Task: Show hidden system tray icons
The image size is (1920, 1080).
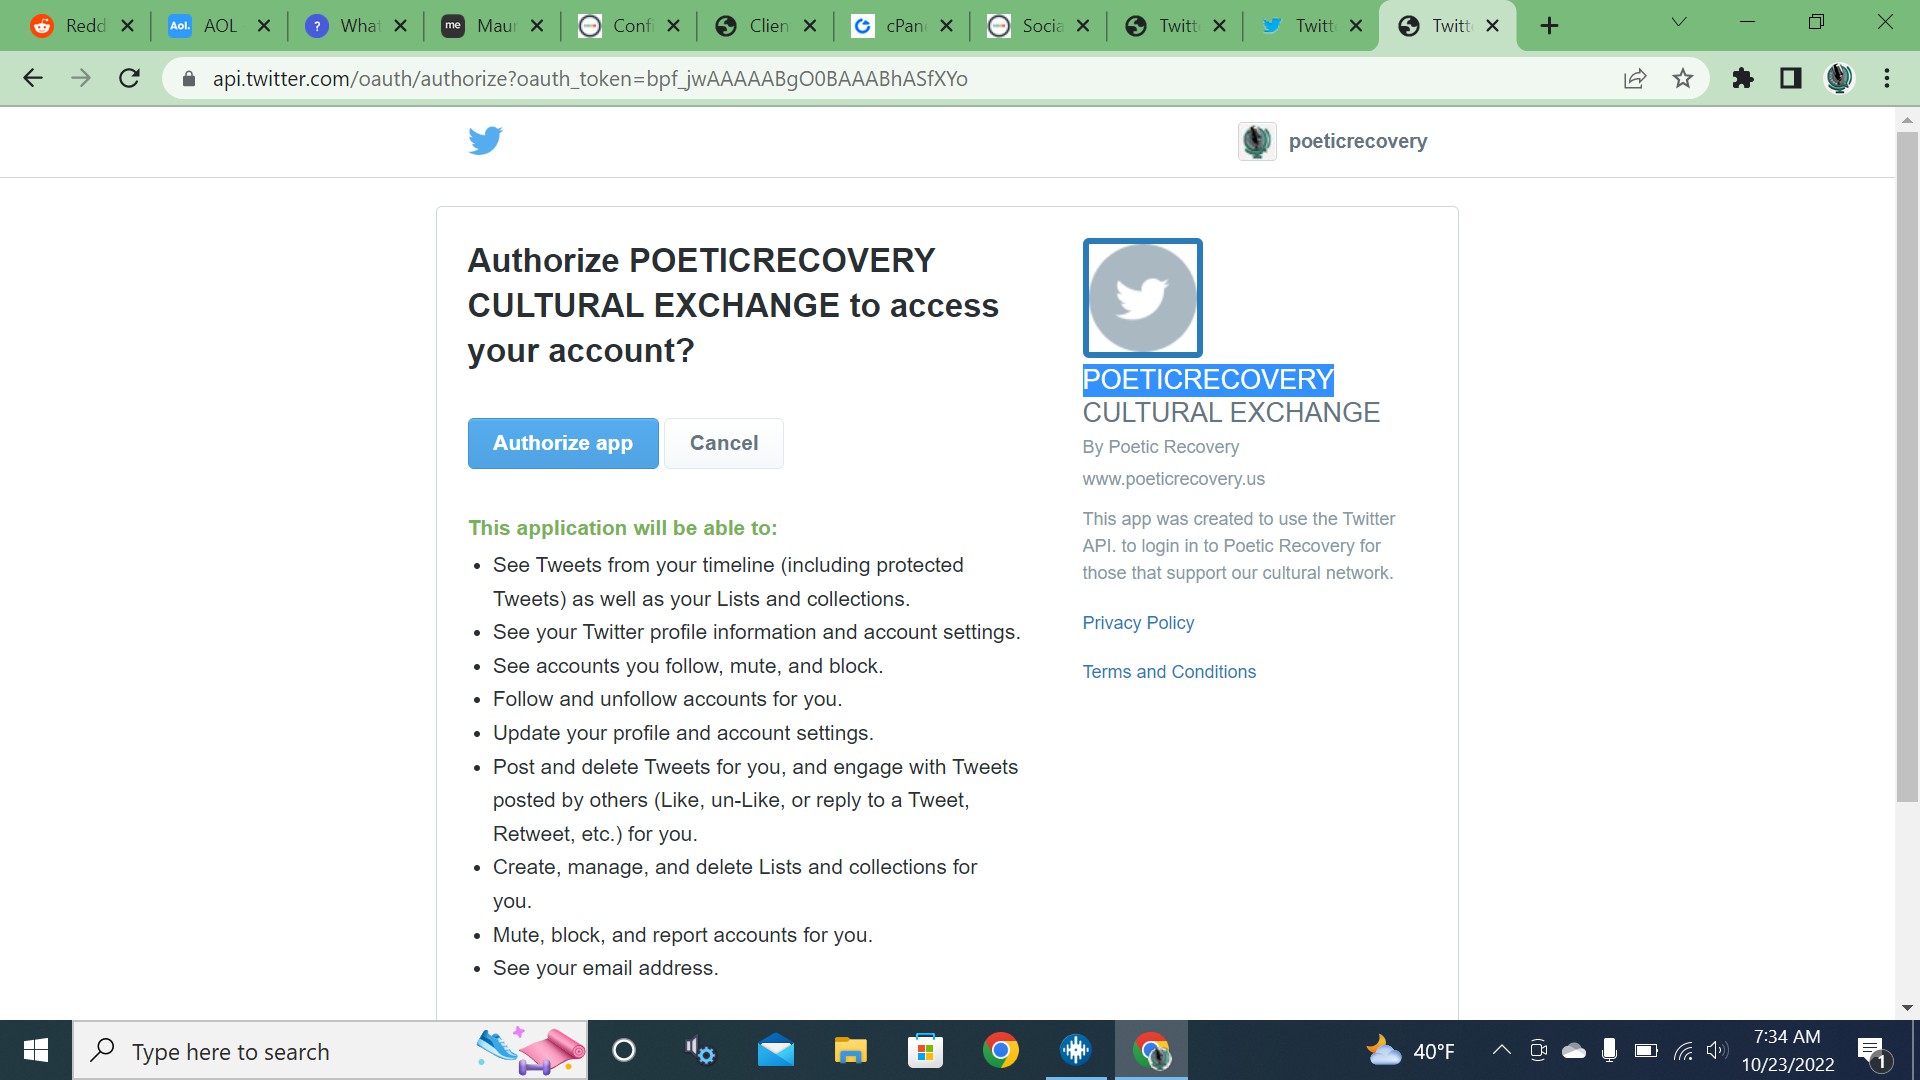Action: click(1502, 1050)
